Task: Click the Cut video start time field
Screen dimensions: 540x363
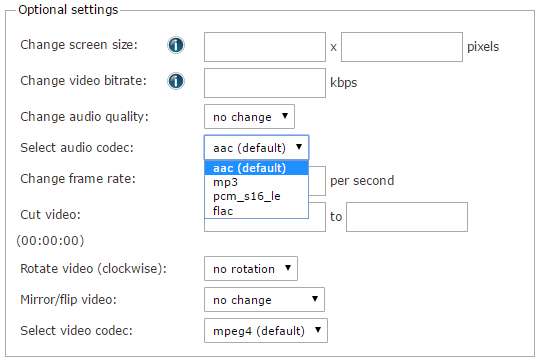Action: [265, 225]
